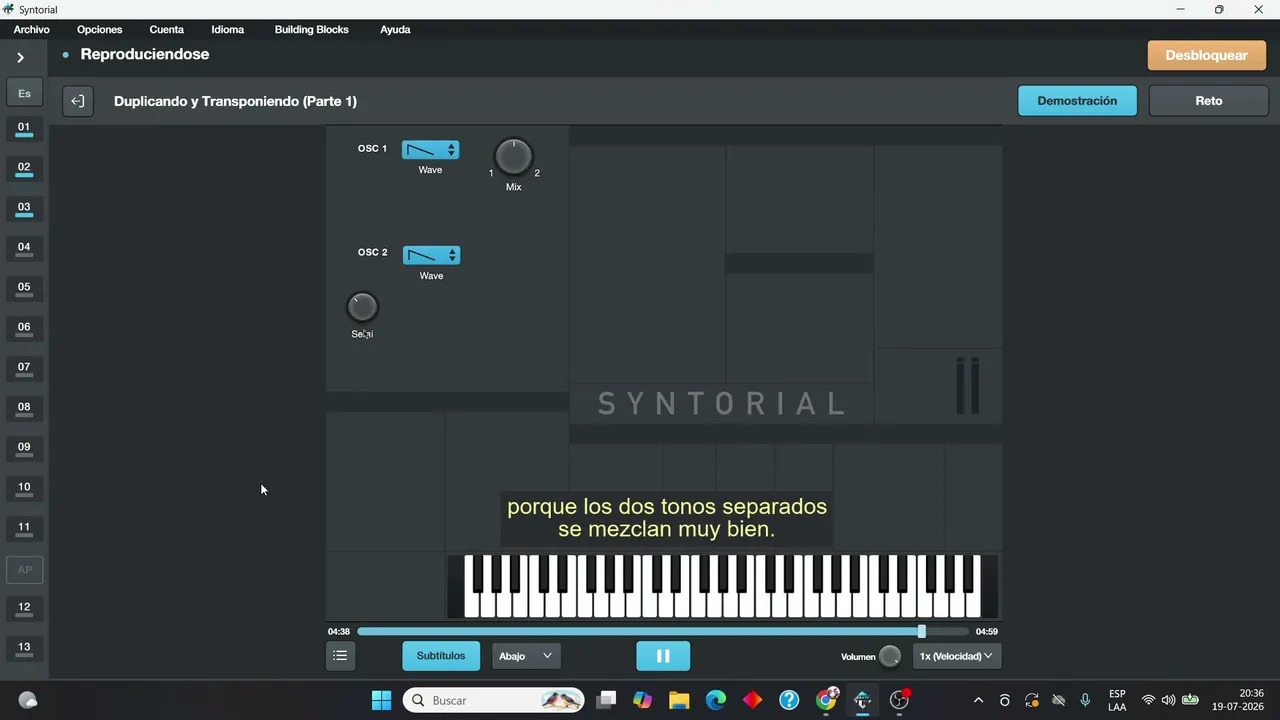Open Google Chrome from the taskbar
The height and width of the screenshot is (720, 1280).
(x=826, y=700)
